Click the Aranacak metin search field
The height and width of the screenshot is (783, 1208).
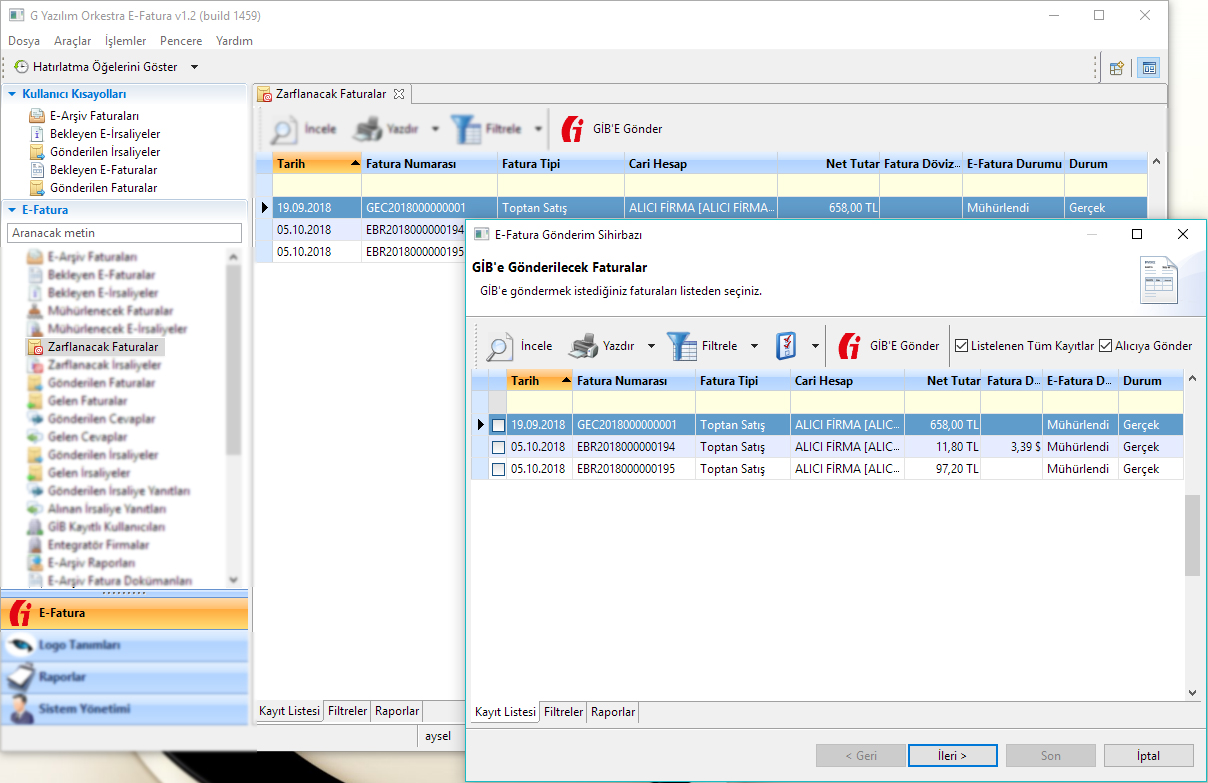(x=124, y=232)
